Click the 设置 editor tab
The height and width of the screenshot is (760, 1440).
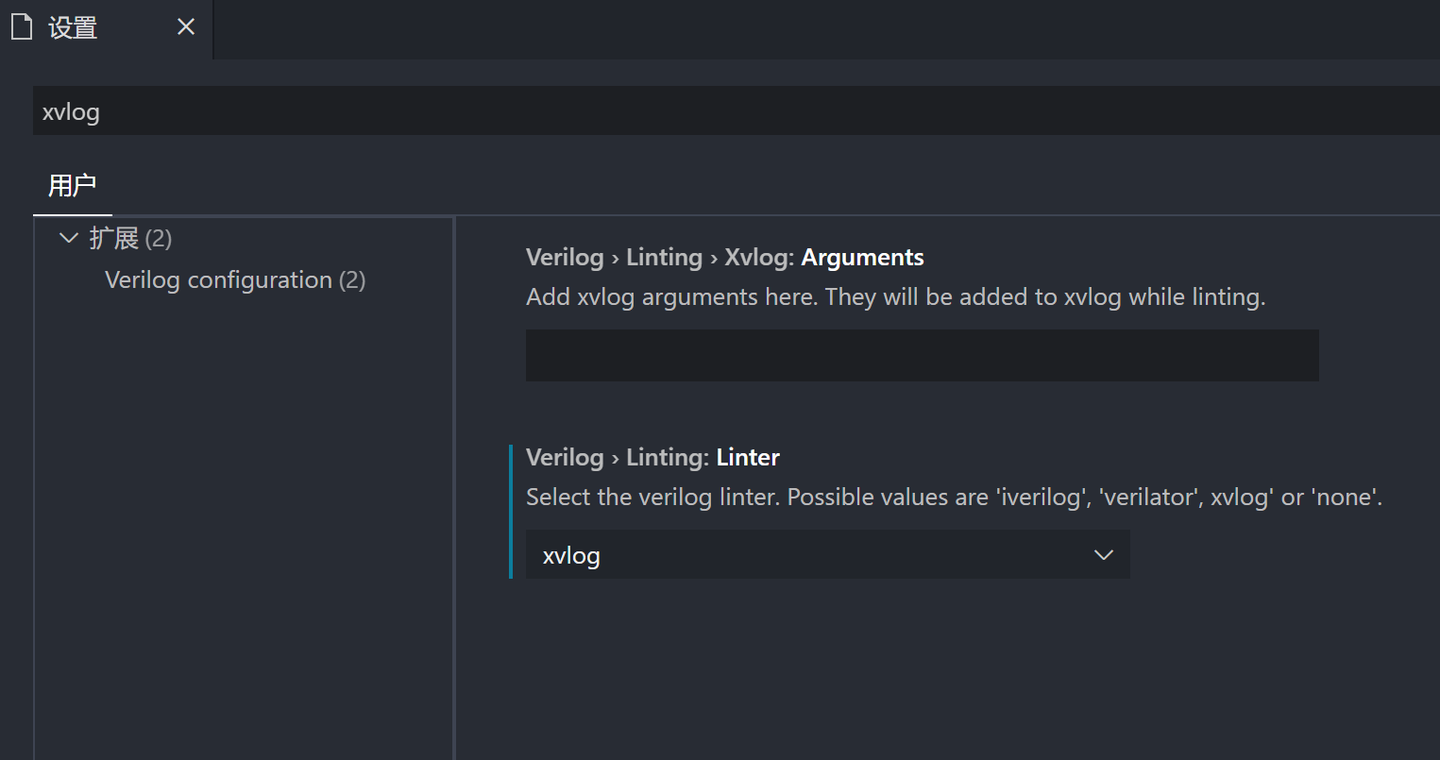70,27
